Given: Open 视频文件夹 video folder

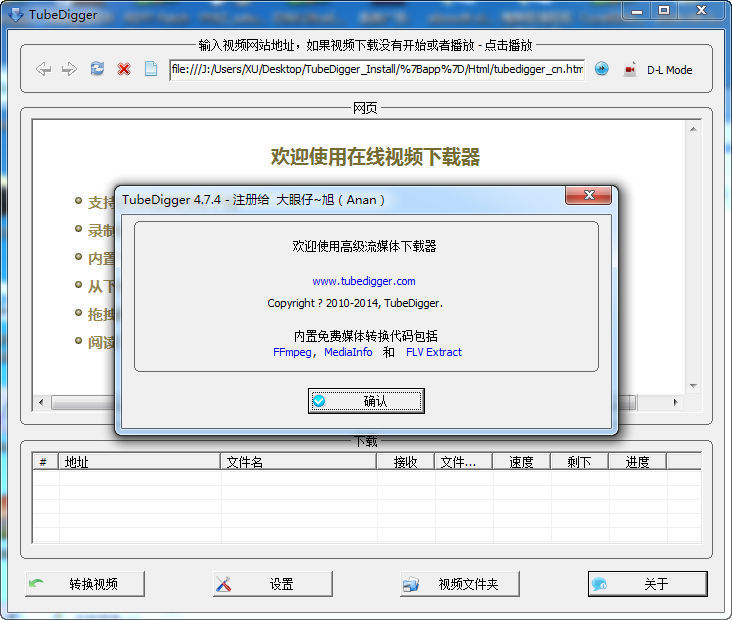Looking at the screenshot, I should click(x=460, y=584).
